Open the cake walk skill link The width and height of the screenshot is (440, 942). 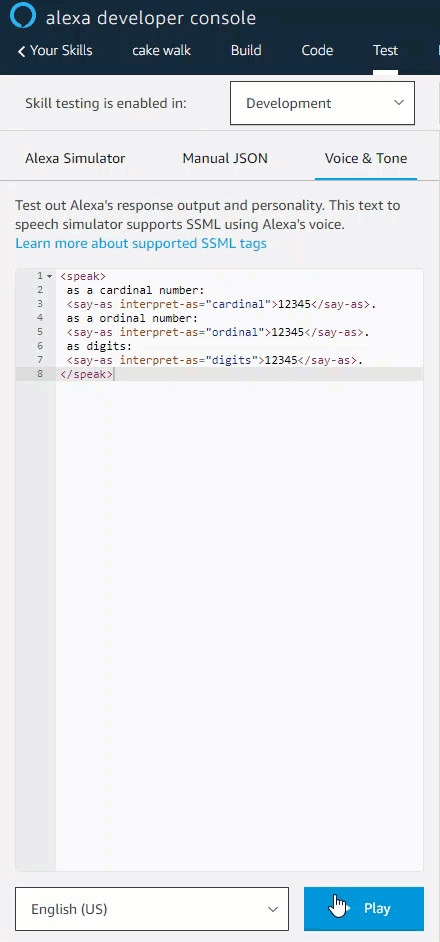pyautogui.click(x=161, y=50)
